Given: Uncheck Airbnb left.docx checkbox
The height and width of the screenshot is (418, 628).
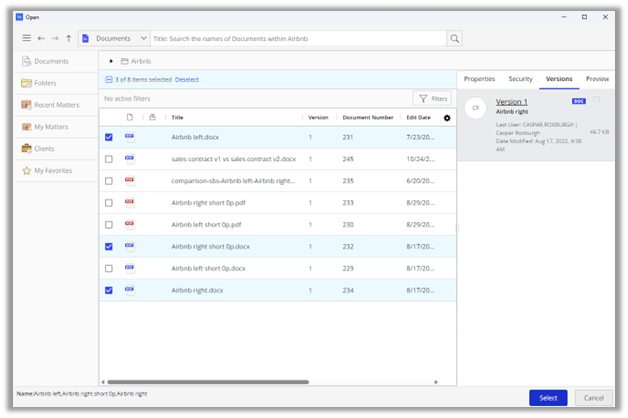Looking at the screenshot, I should 109,137.
